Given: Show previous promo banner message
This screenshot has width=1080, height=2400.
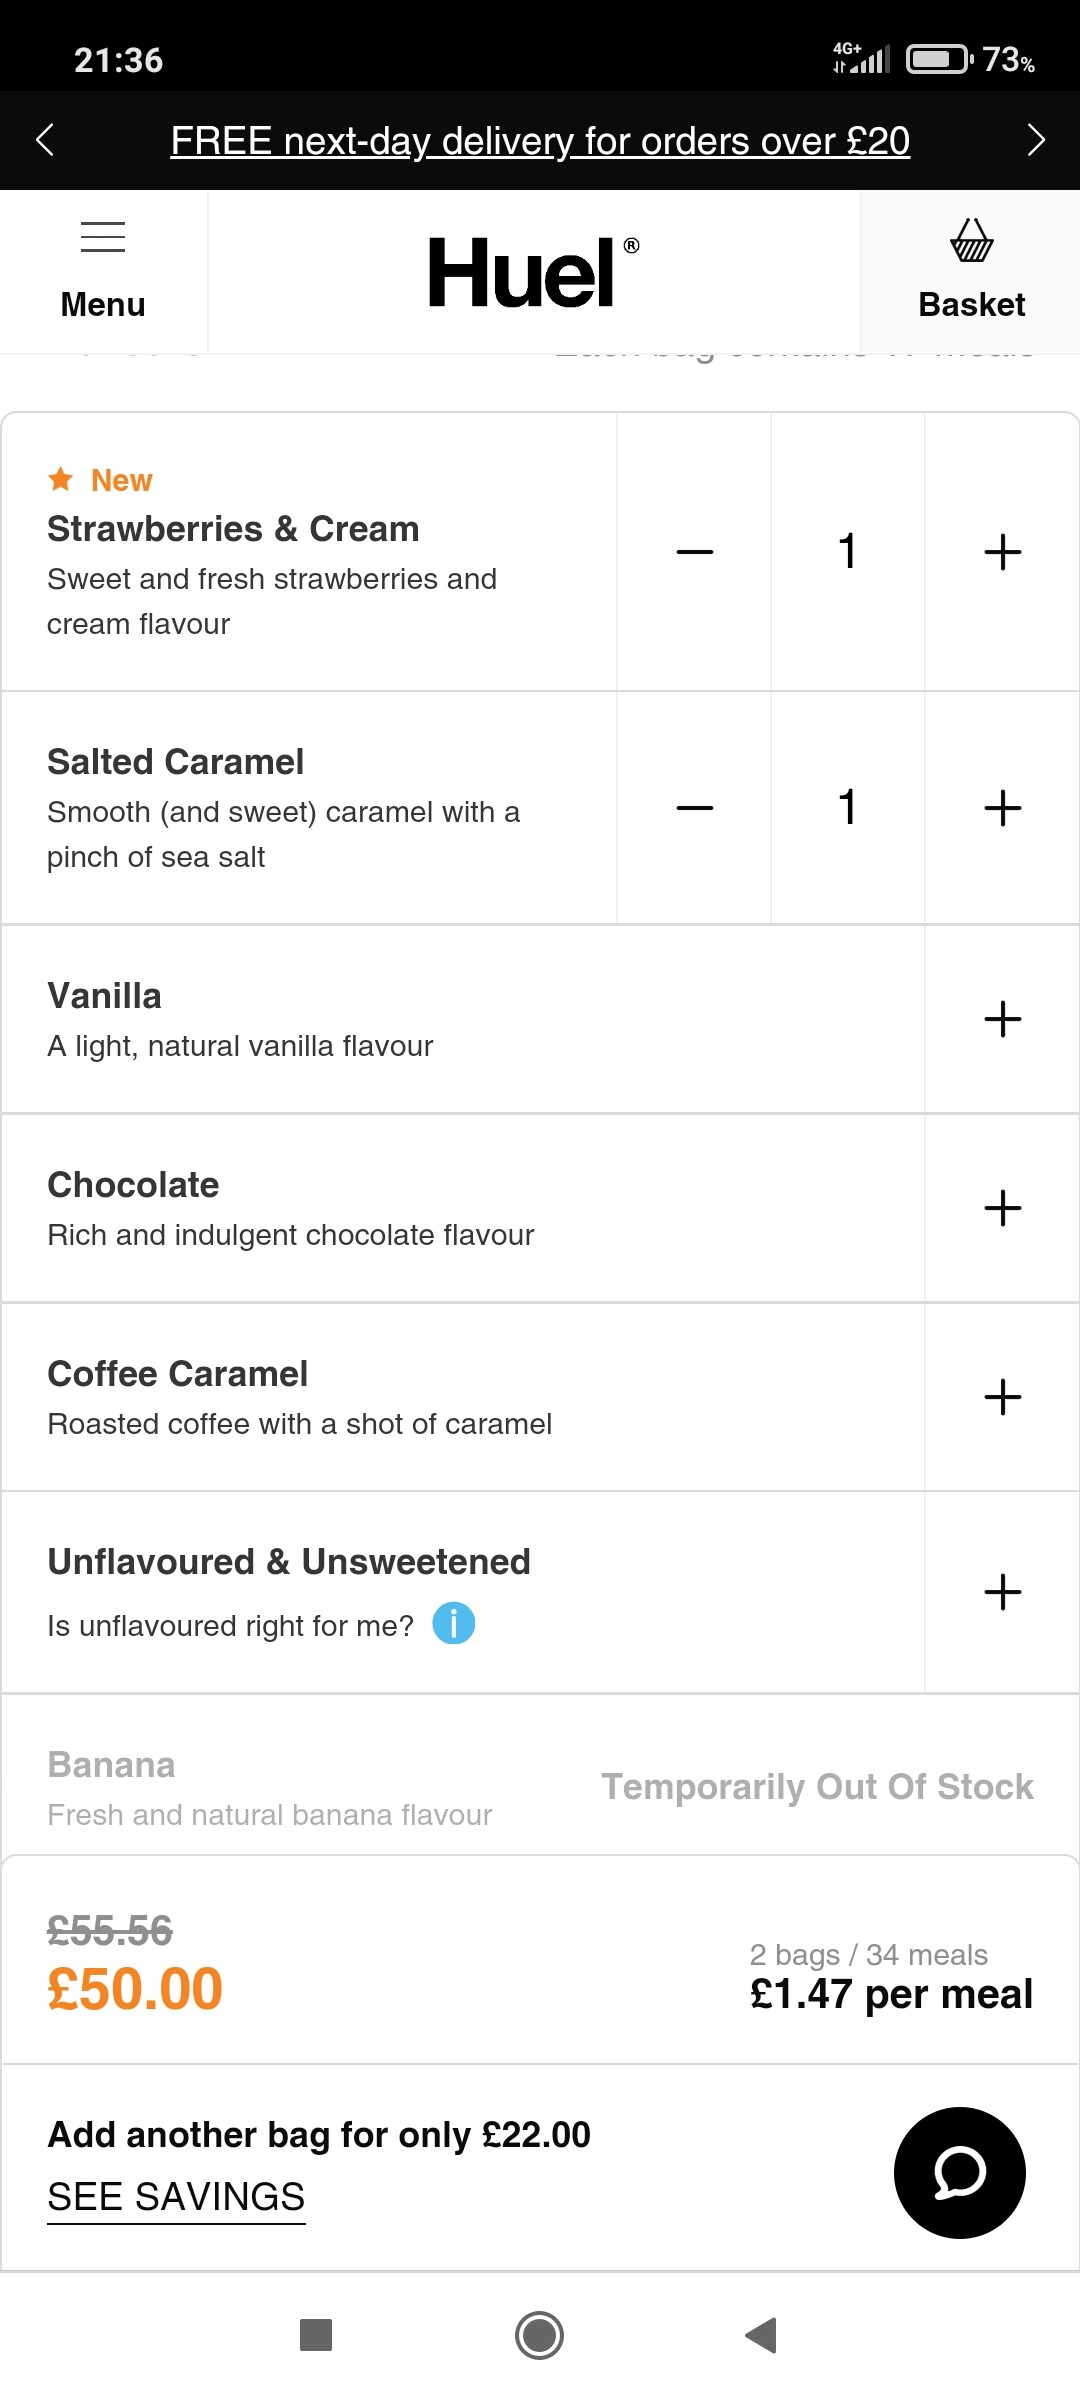Looking at the screenshot, I should [45, 140].
